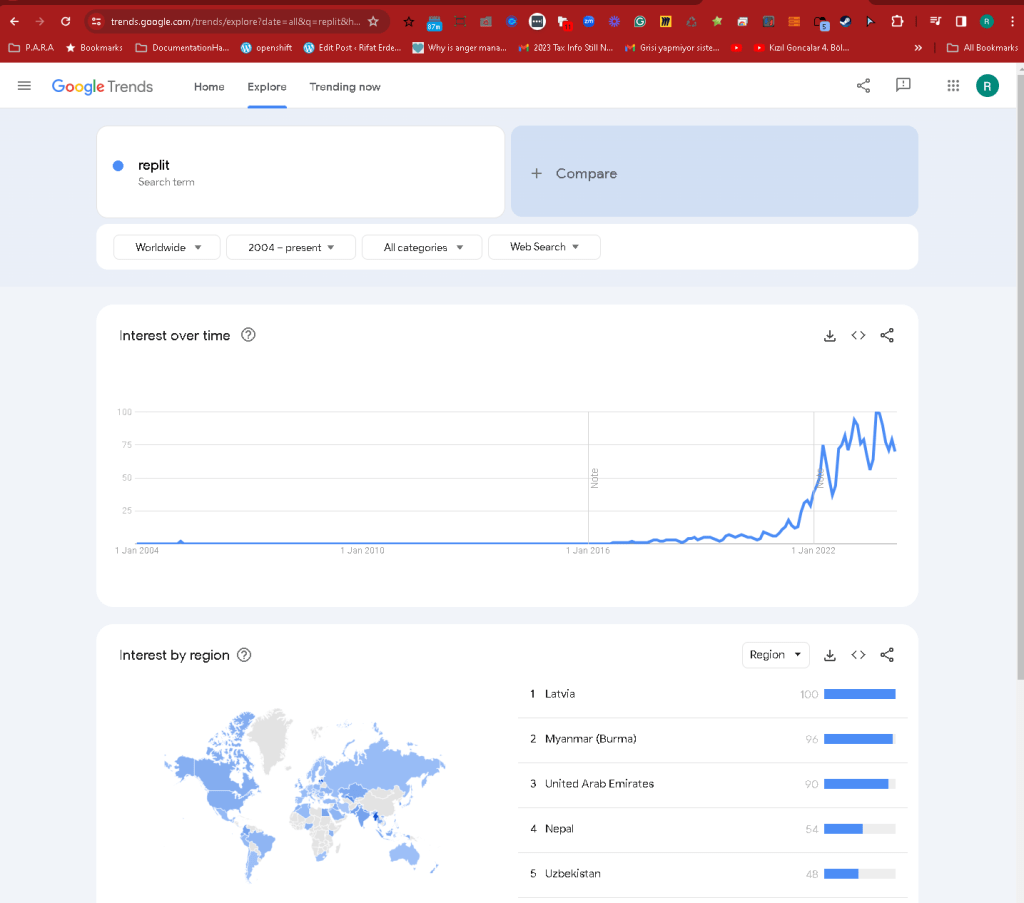Select the Explore tab

click(x=266, y=87)
